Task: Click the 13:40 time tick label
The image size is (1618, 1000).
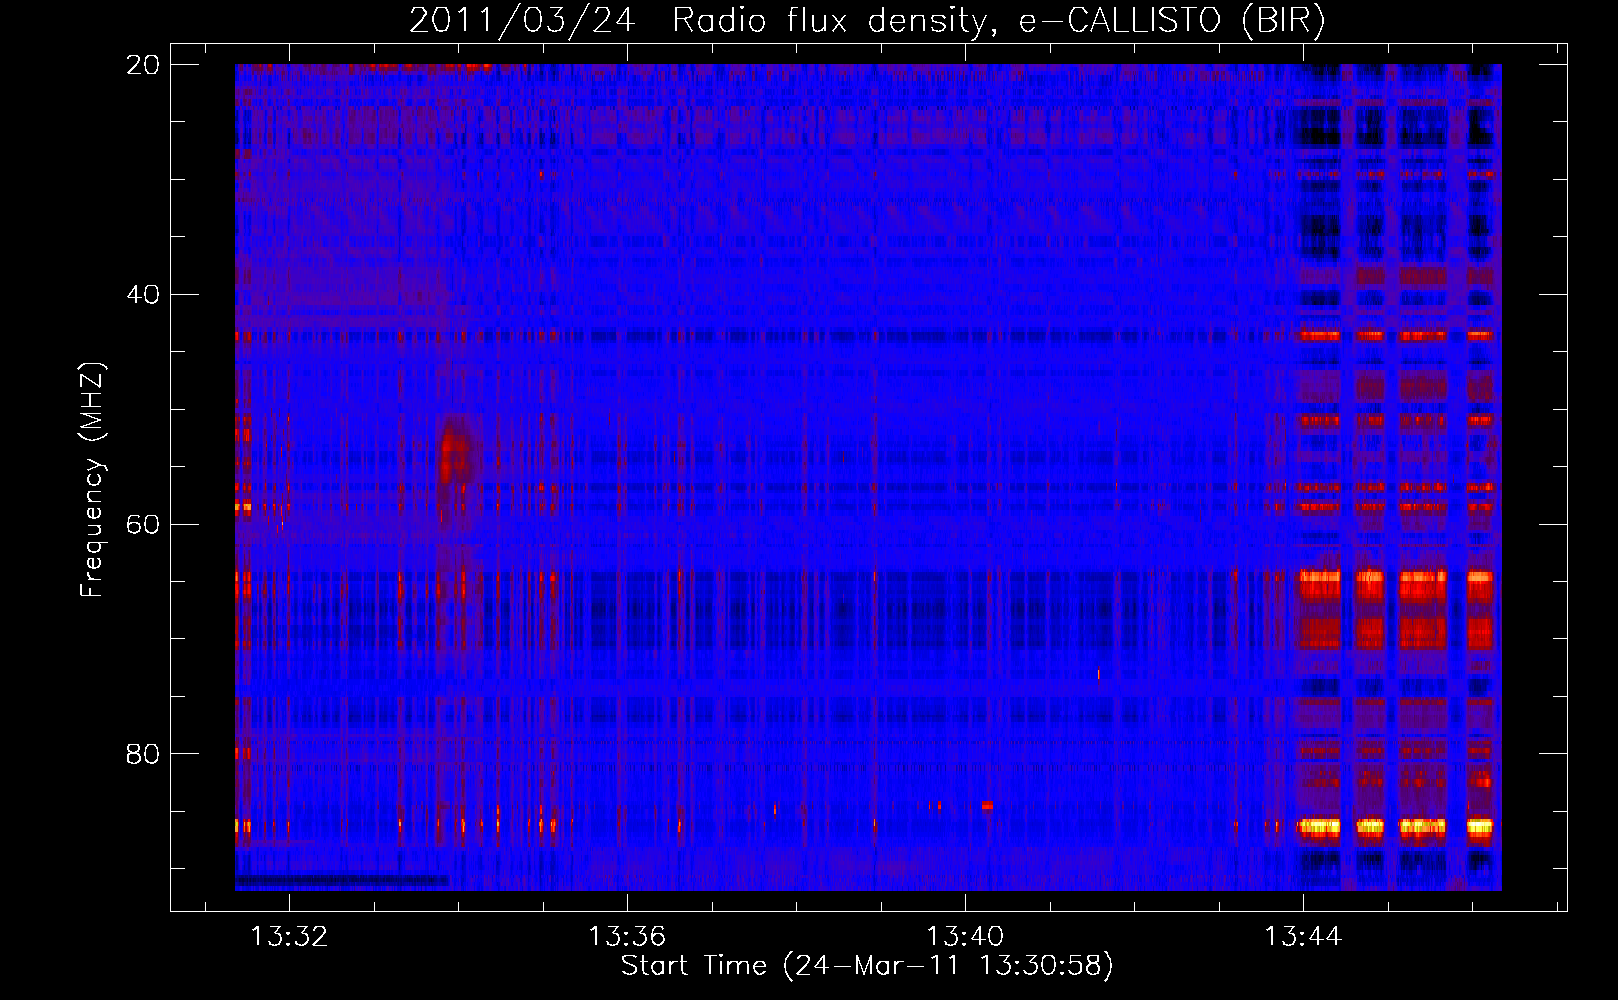Action: pyautogui.click(x=965, y=937)
